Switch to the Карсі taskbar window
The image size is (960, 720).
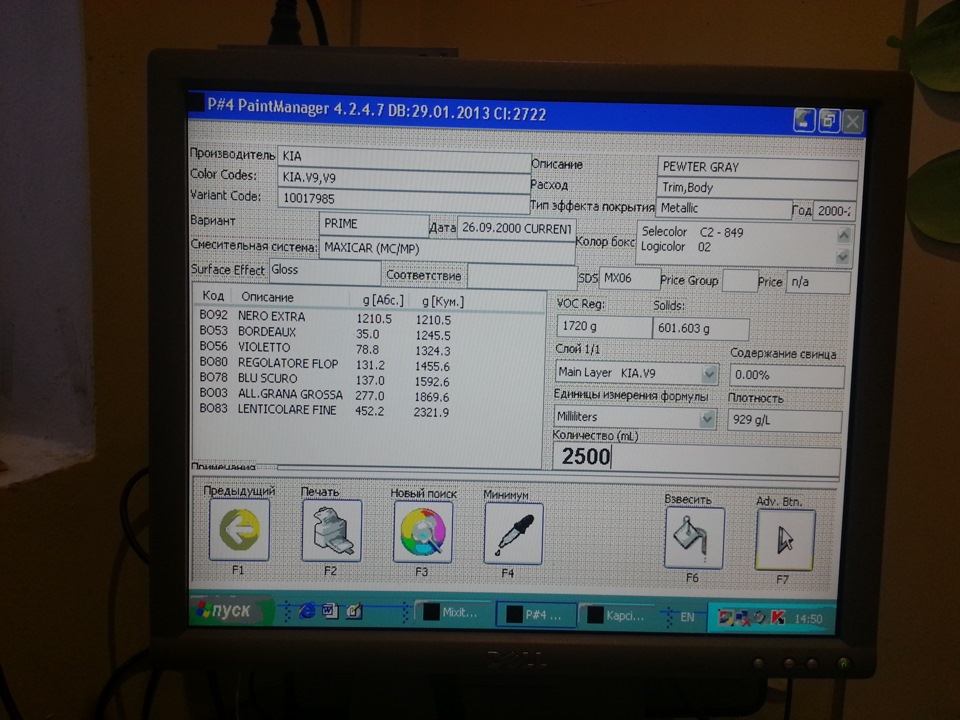click(617, 615)
